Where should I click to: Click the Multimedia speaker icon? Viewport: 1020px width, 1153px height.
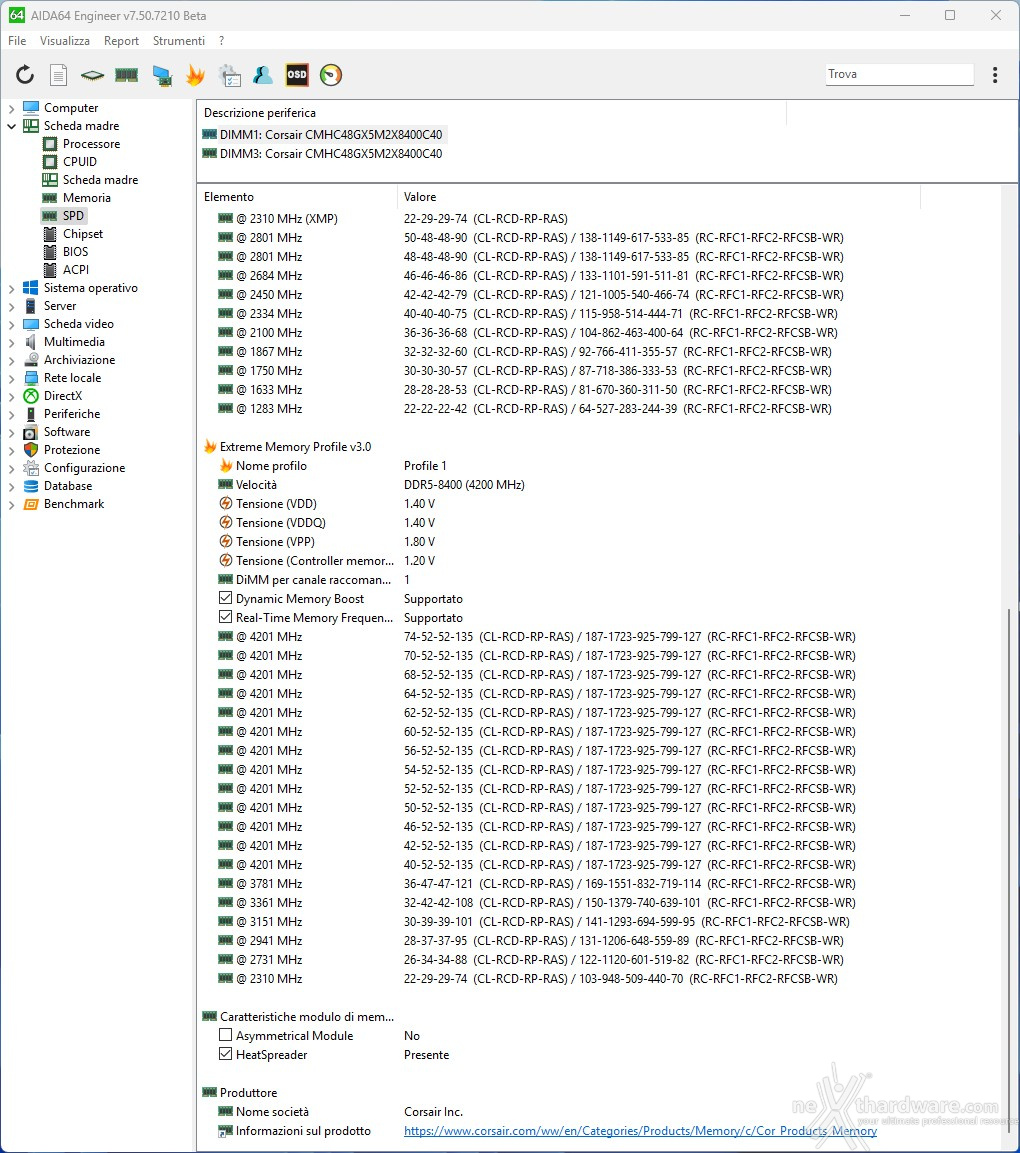[x=31, y=342]
